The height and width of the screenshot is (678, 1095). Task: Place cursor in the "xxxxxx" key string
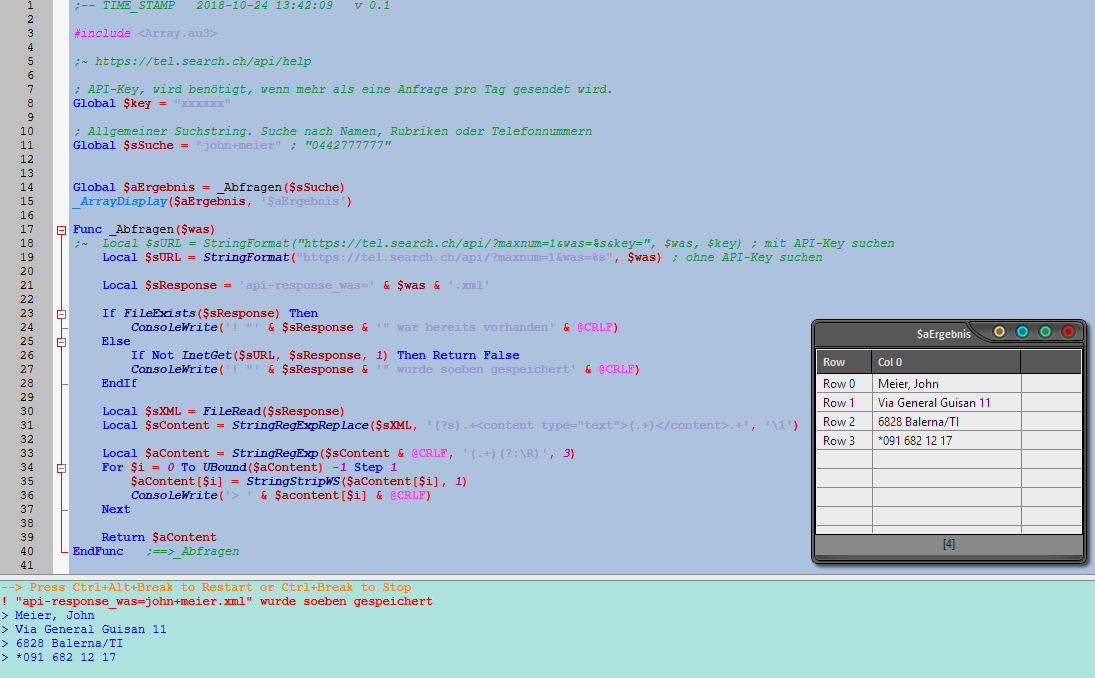click(202, 104)
